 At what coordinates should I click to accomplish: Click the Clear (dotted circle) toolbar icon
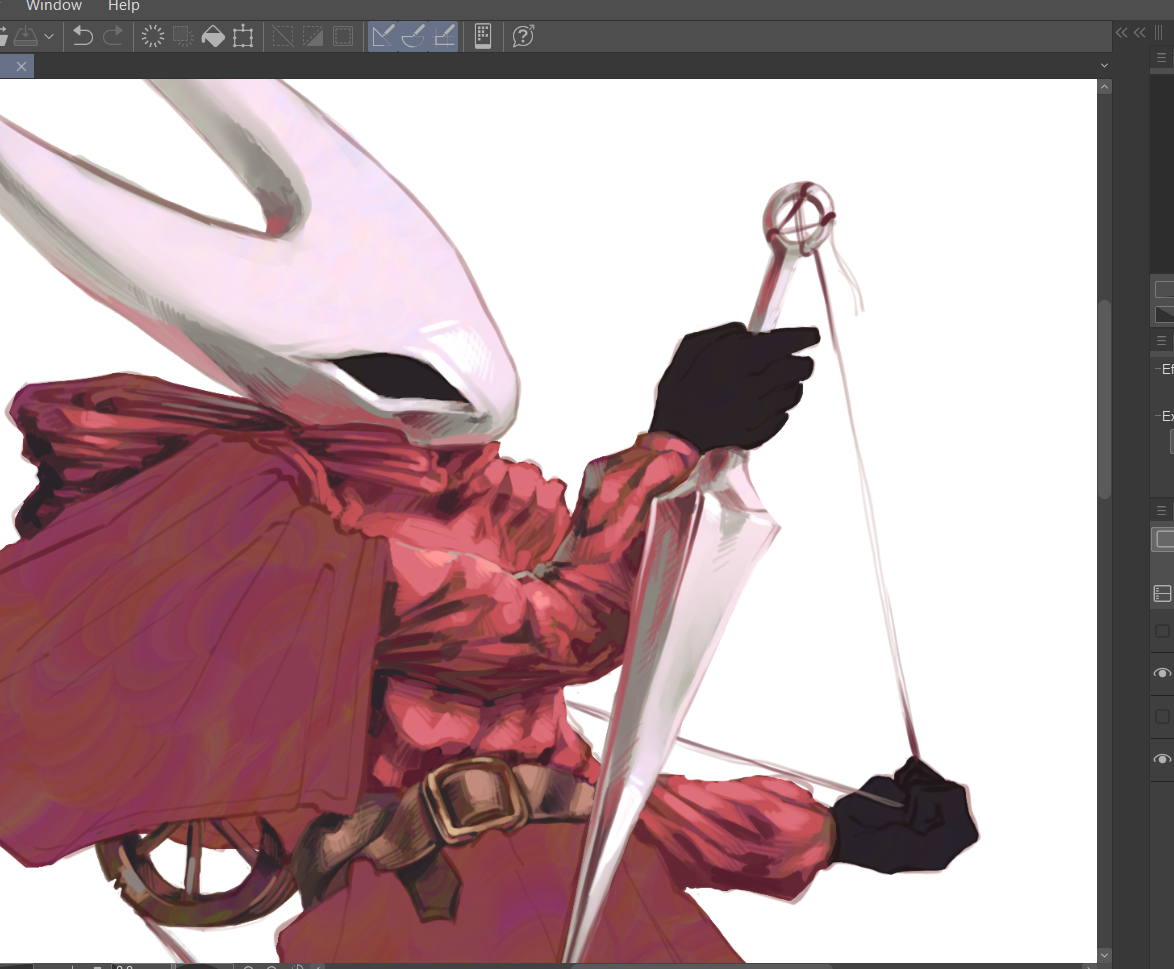point(153,37)
